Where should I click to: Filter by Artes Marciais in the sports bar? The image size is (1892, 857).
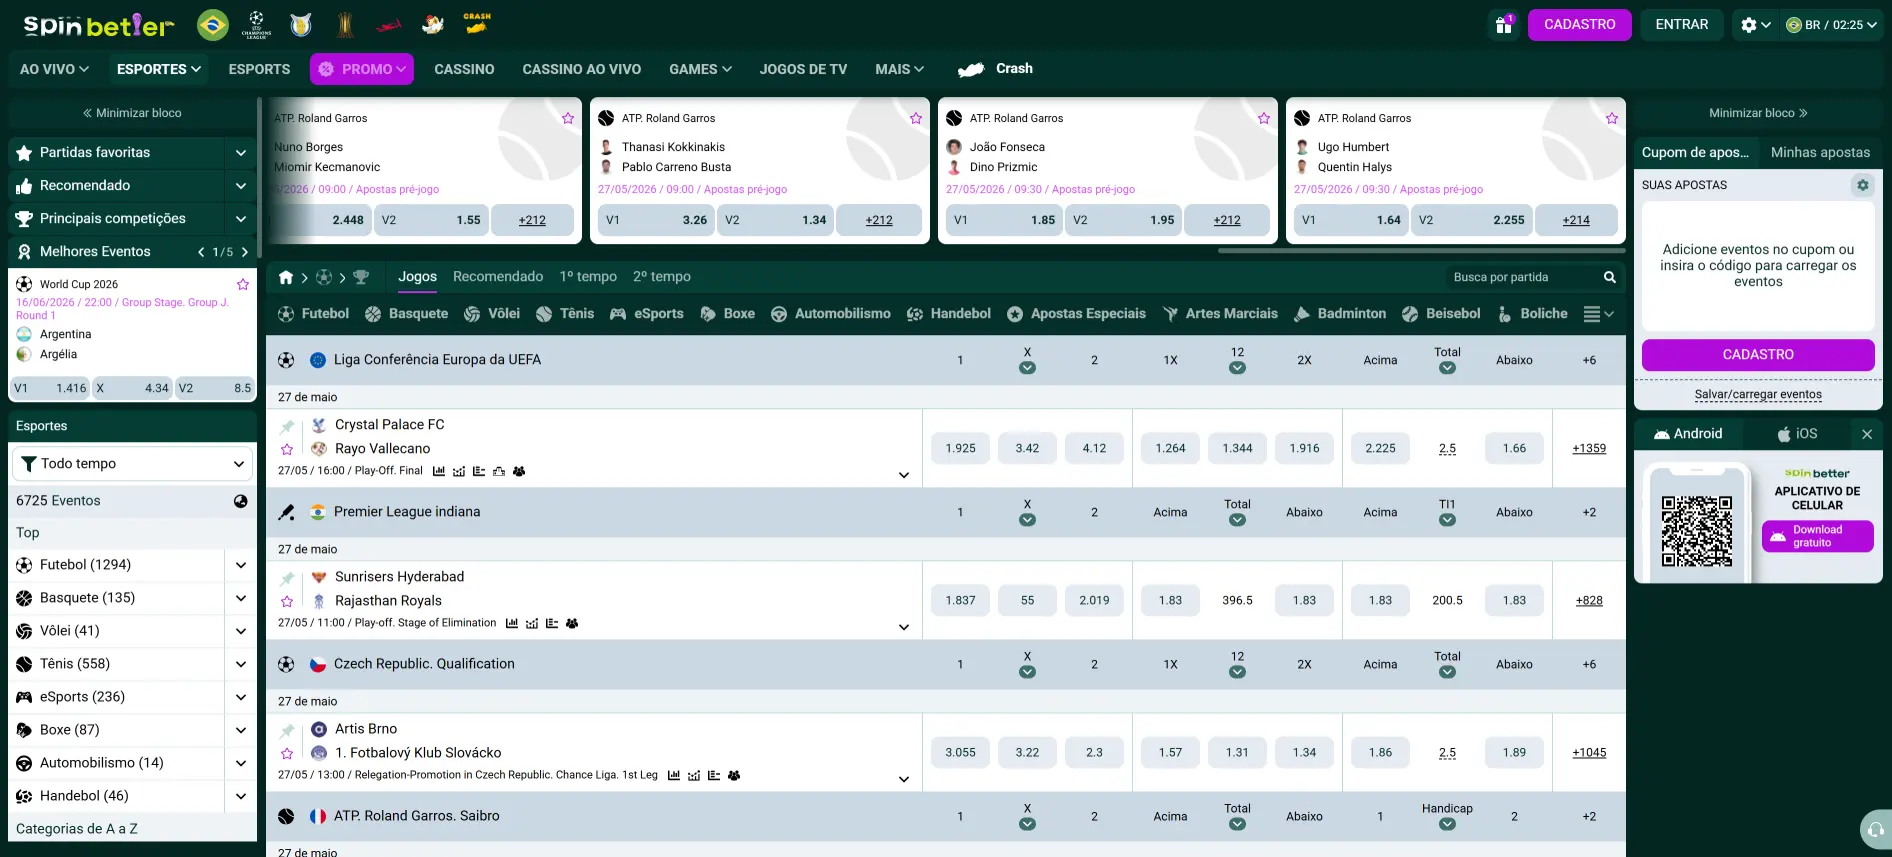(1220, 314)
